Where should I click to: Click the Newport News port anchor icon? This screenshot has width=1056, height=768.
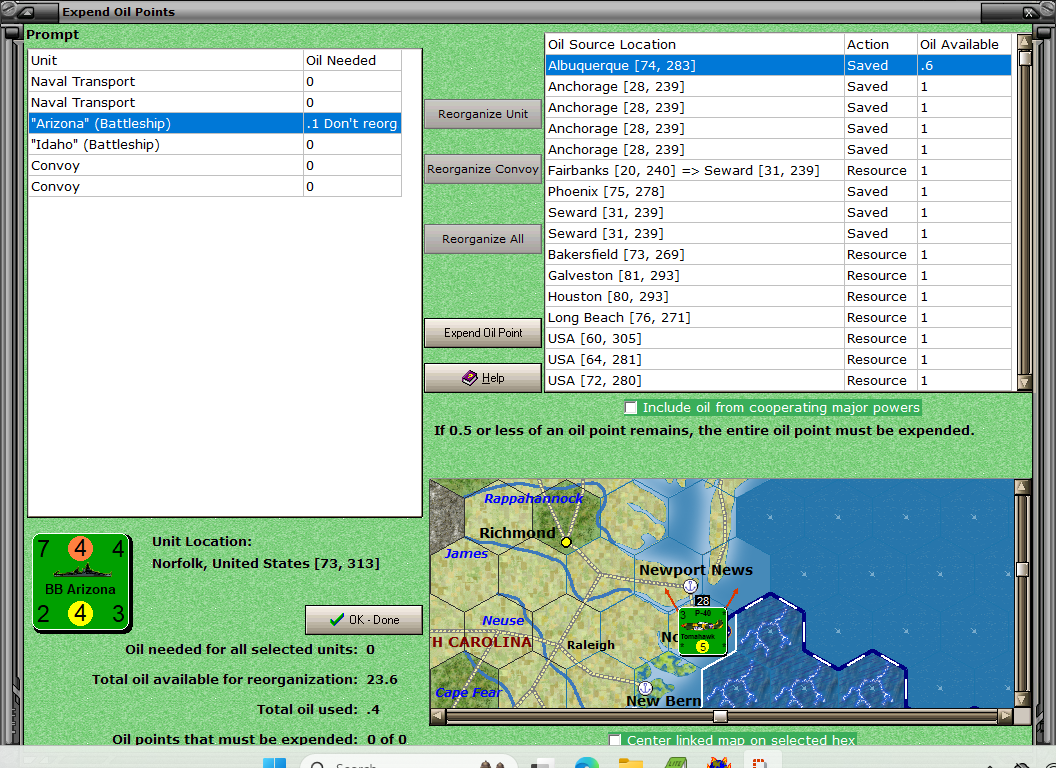click(x=690, y=586)
